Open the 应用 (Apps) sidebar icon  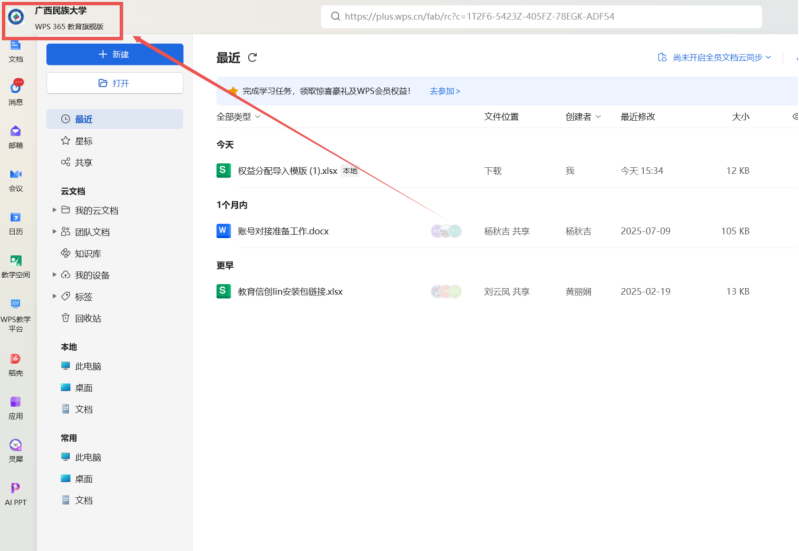[16, 405]
